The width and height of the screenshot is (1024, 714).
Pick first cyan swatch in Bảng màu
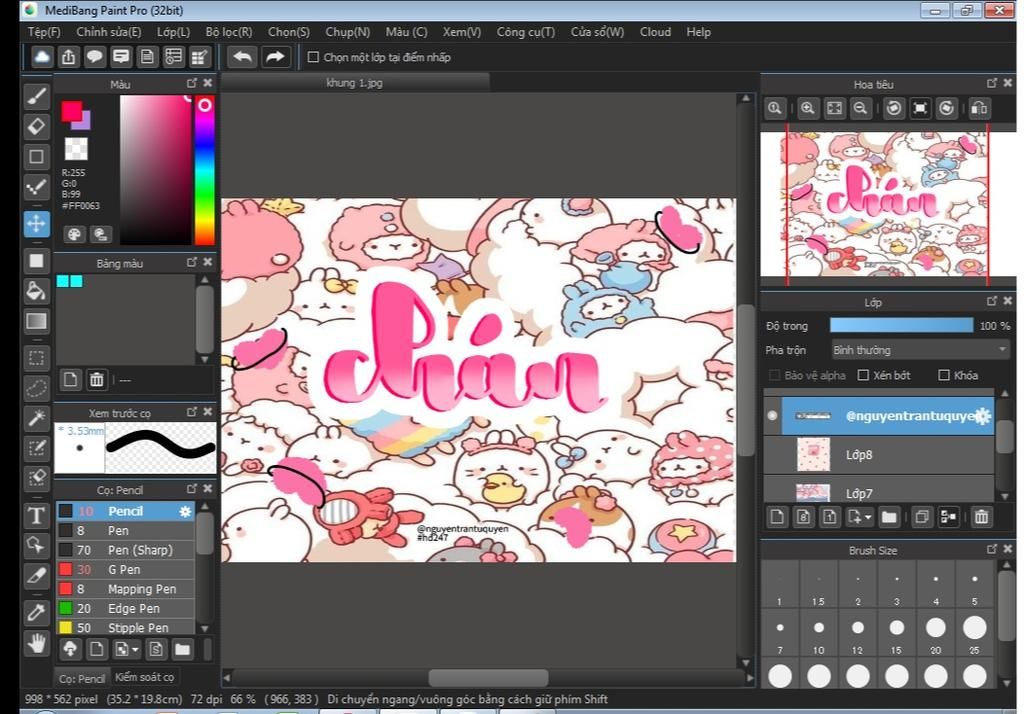click(63, 281)
